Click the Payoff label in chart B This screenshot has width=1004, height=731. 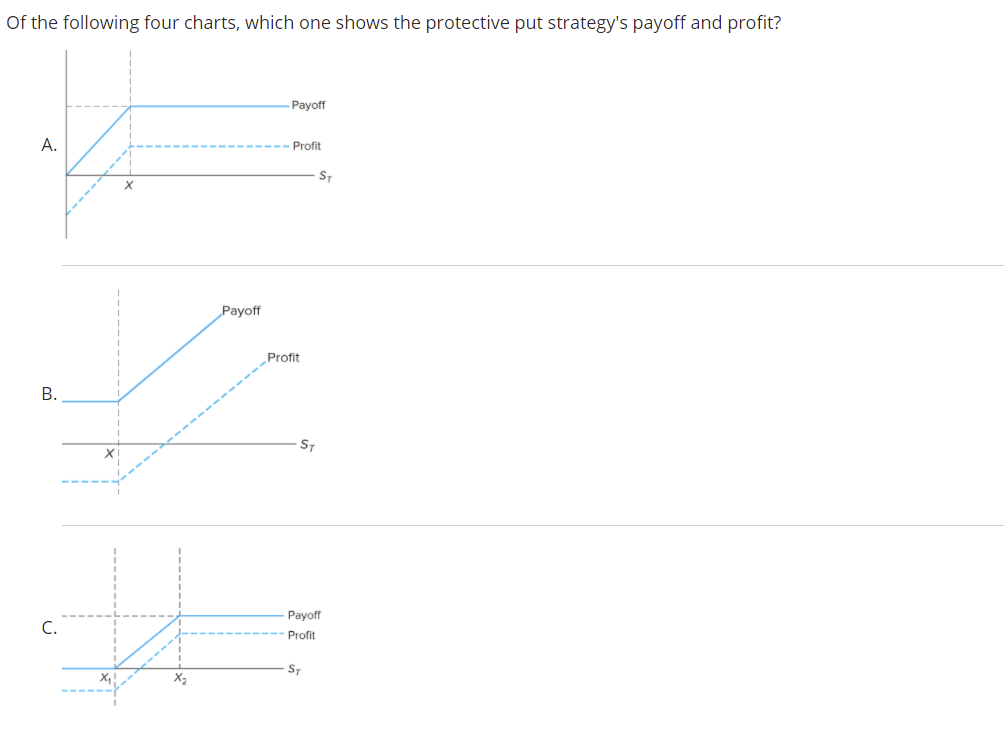tap(241, 311)
